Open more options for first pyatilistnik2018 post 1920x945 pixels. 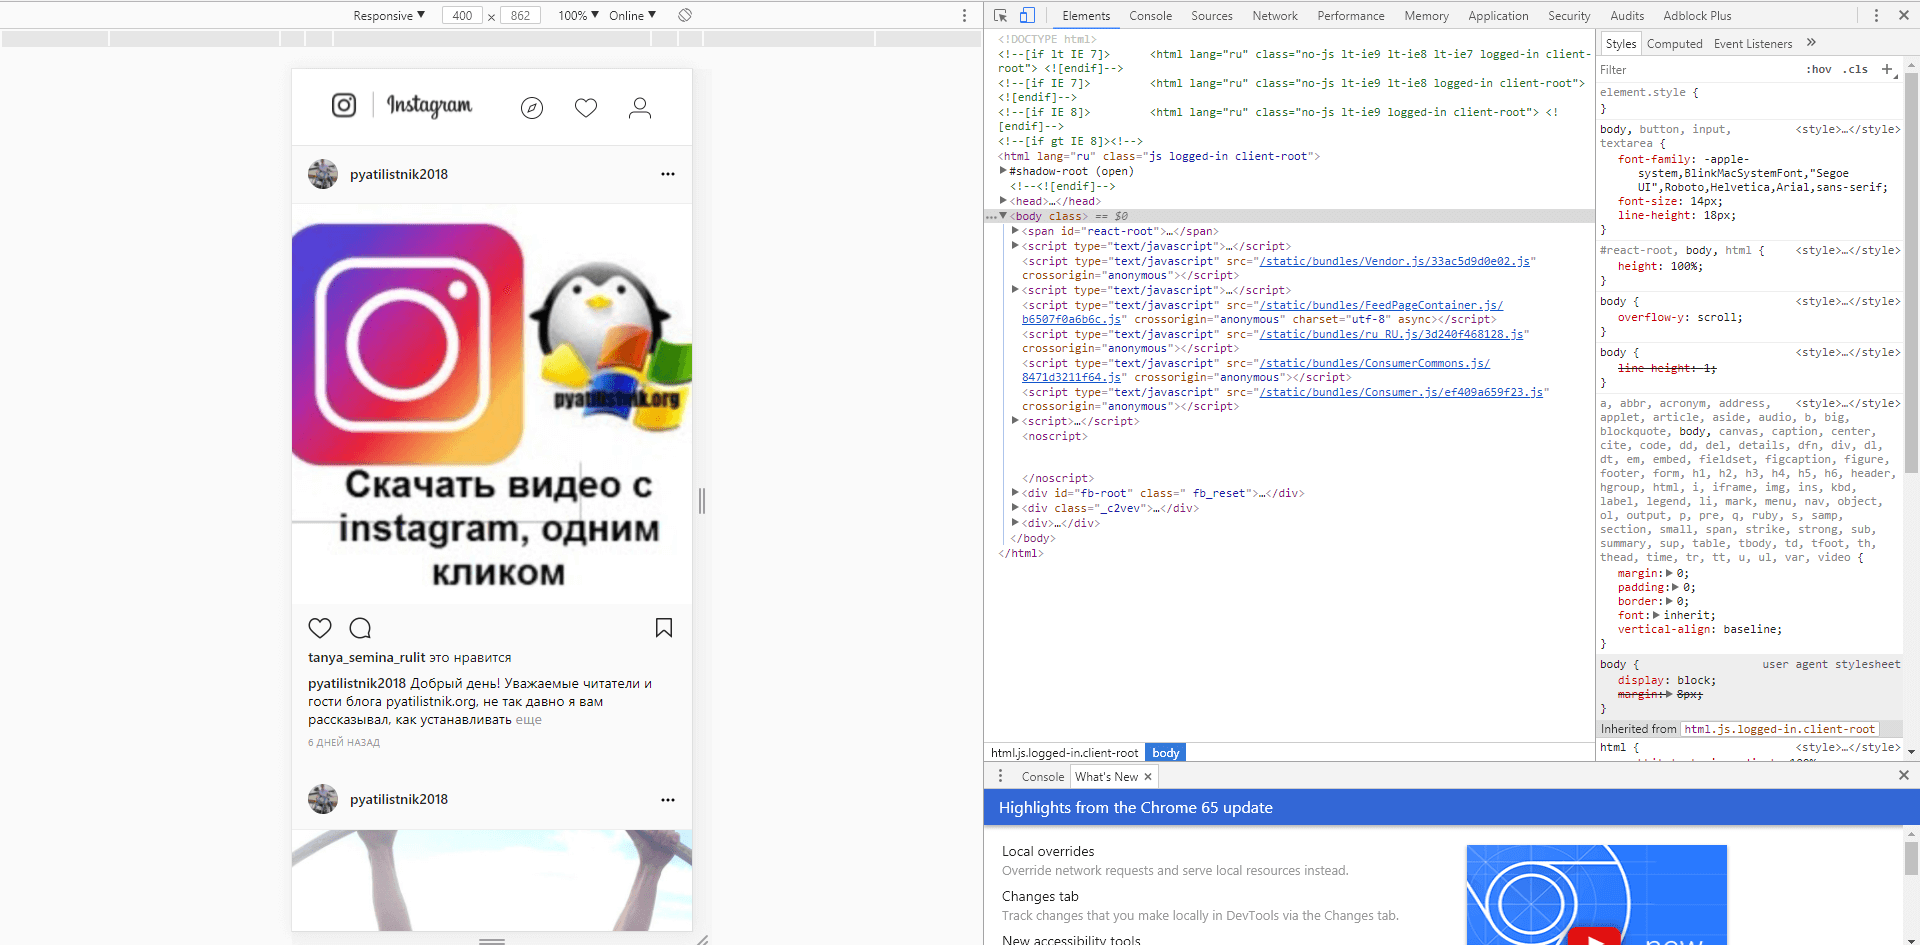[x=668, y=174]
